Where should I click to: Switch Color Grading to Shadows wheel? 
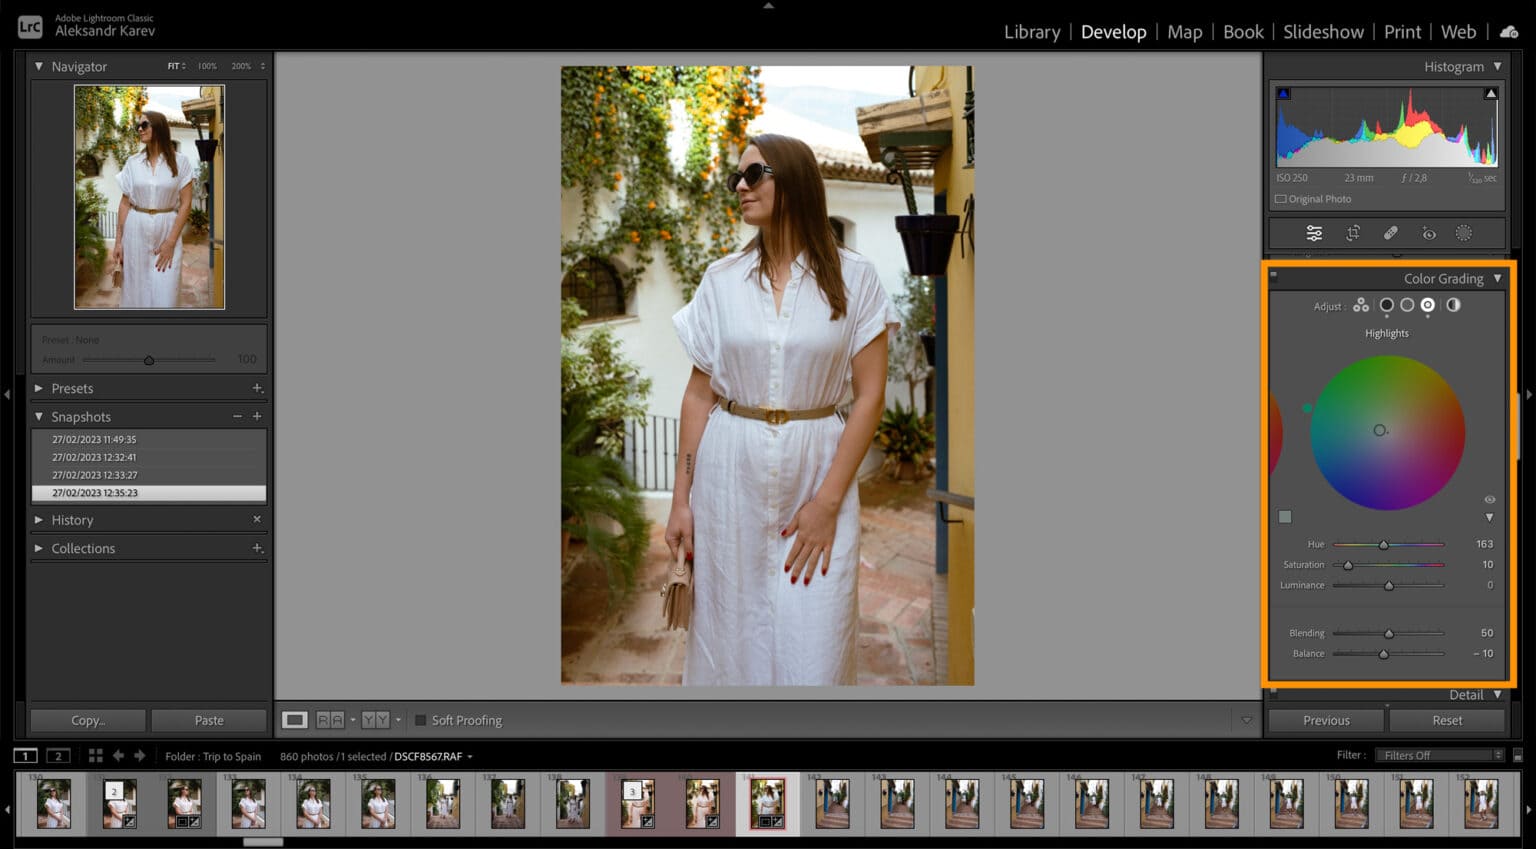(1387, 306)
